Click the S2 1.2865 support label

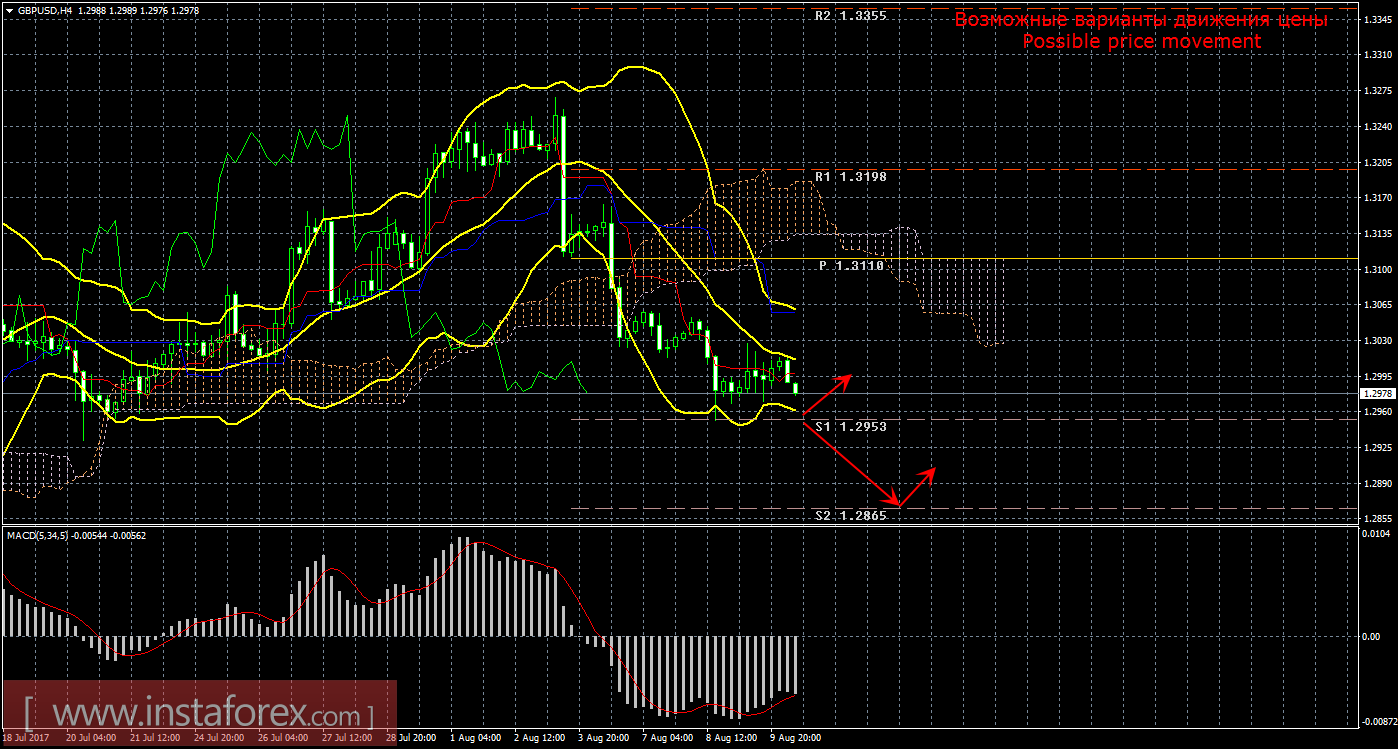tap(850, 516)
